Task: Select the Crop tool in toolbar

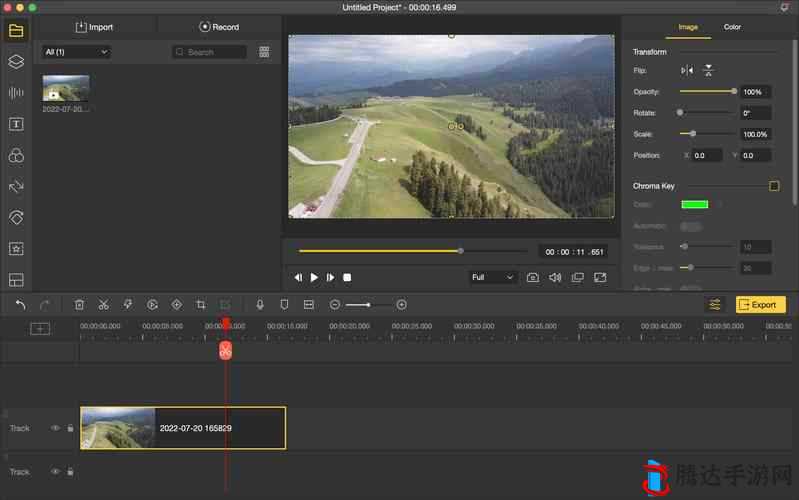Action: pos(201,305)
